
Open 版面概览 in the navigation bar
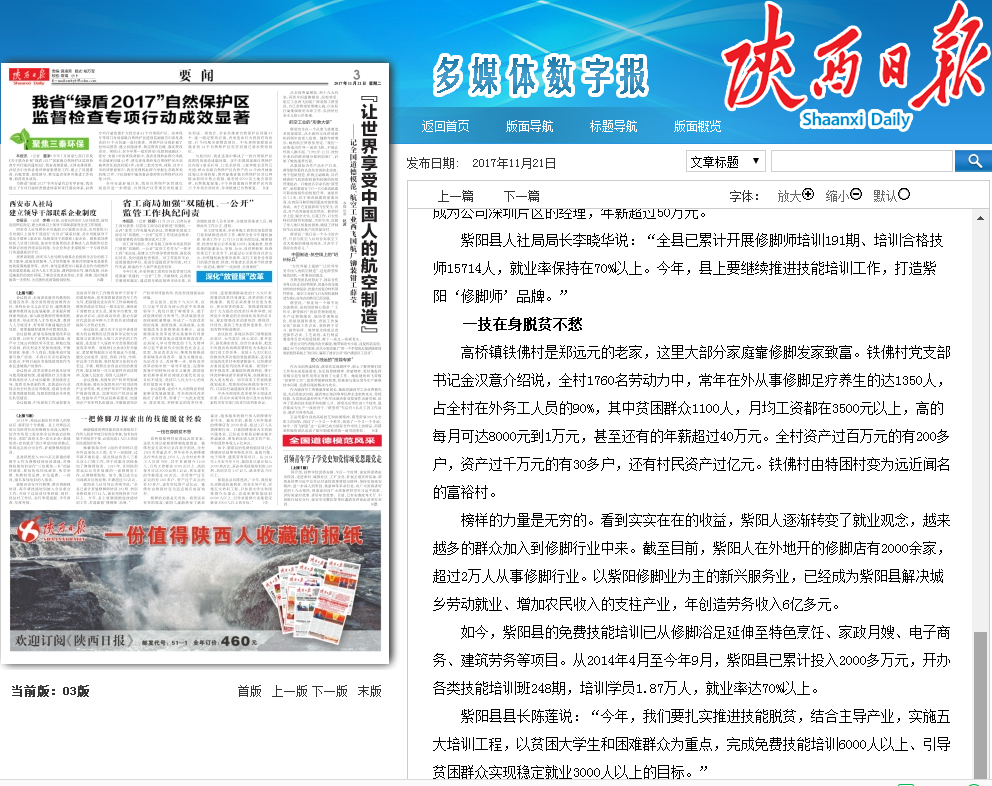[698, 127]
